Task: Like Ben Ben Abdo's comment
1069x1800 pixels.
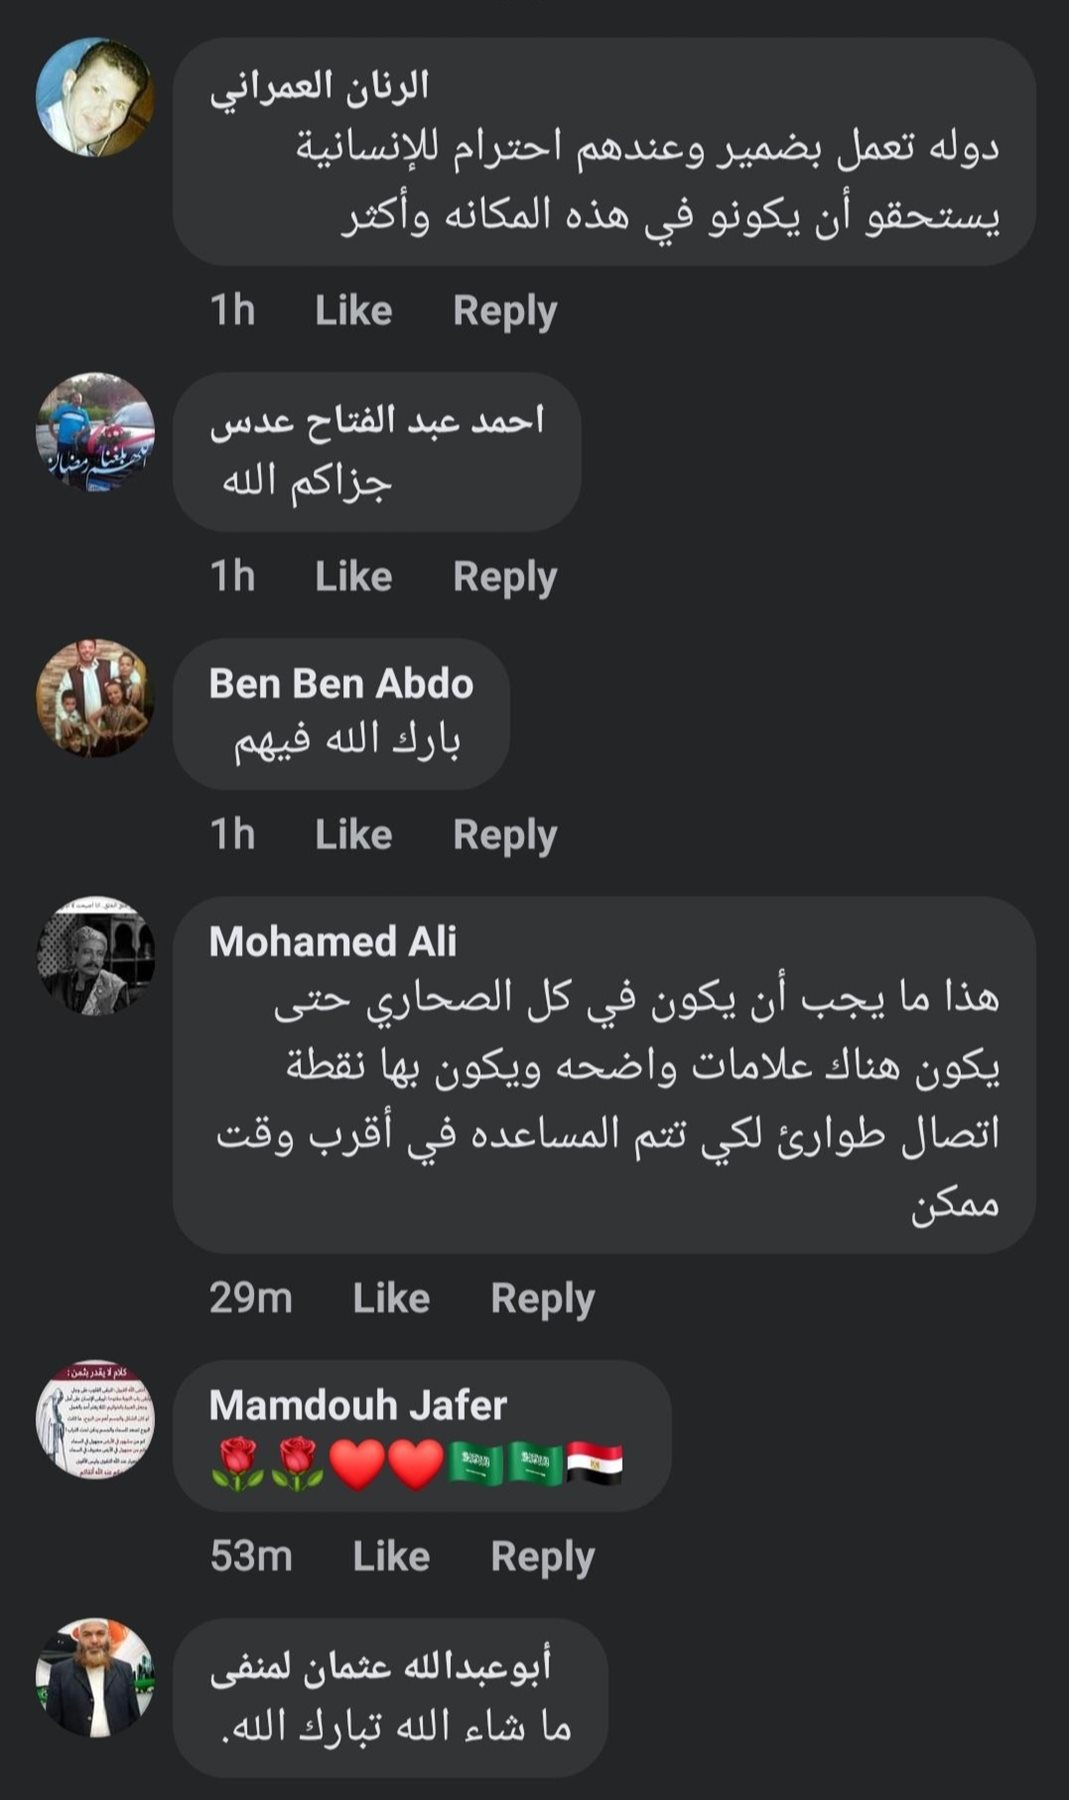Action: (353, 835)
